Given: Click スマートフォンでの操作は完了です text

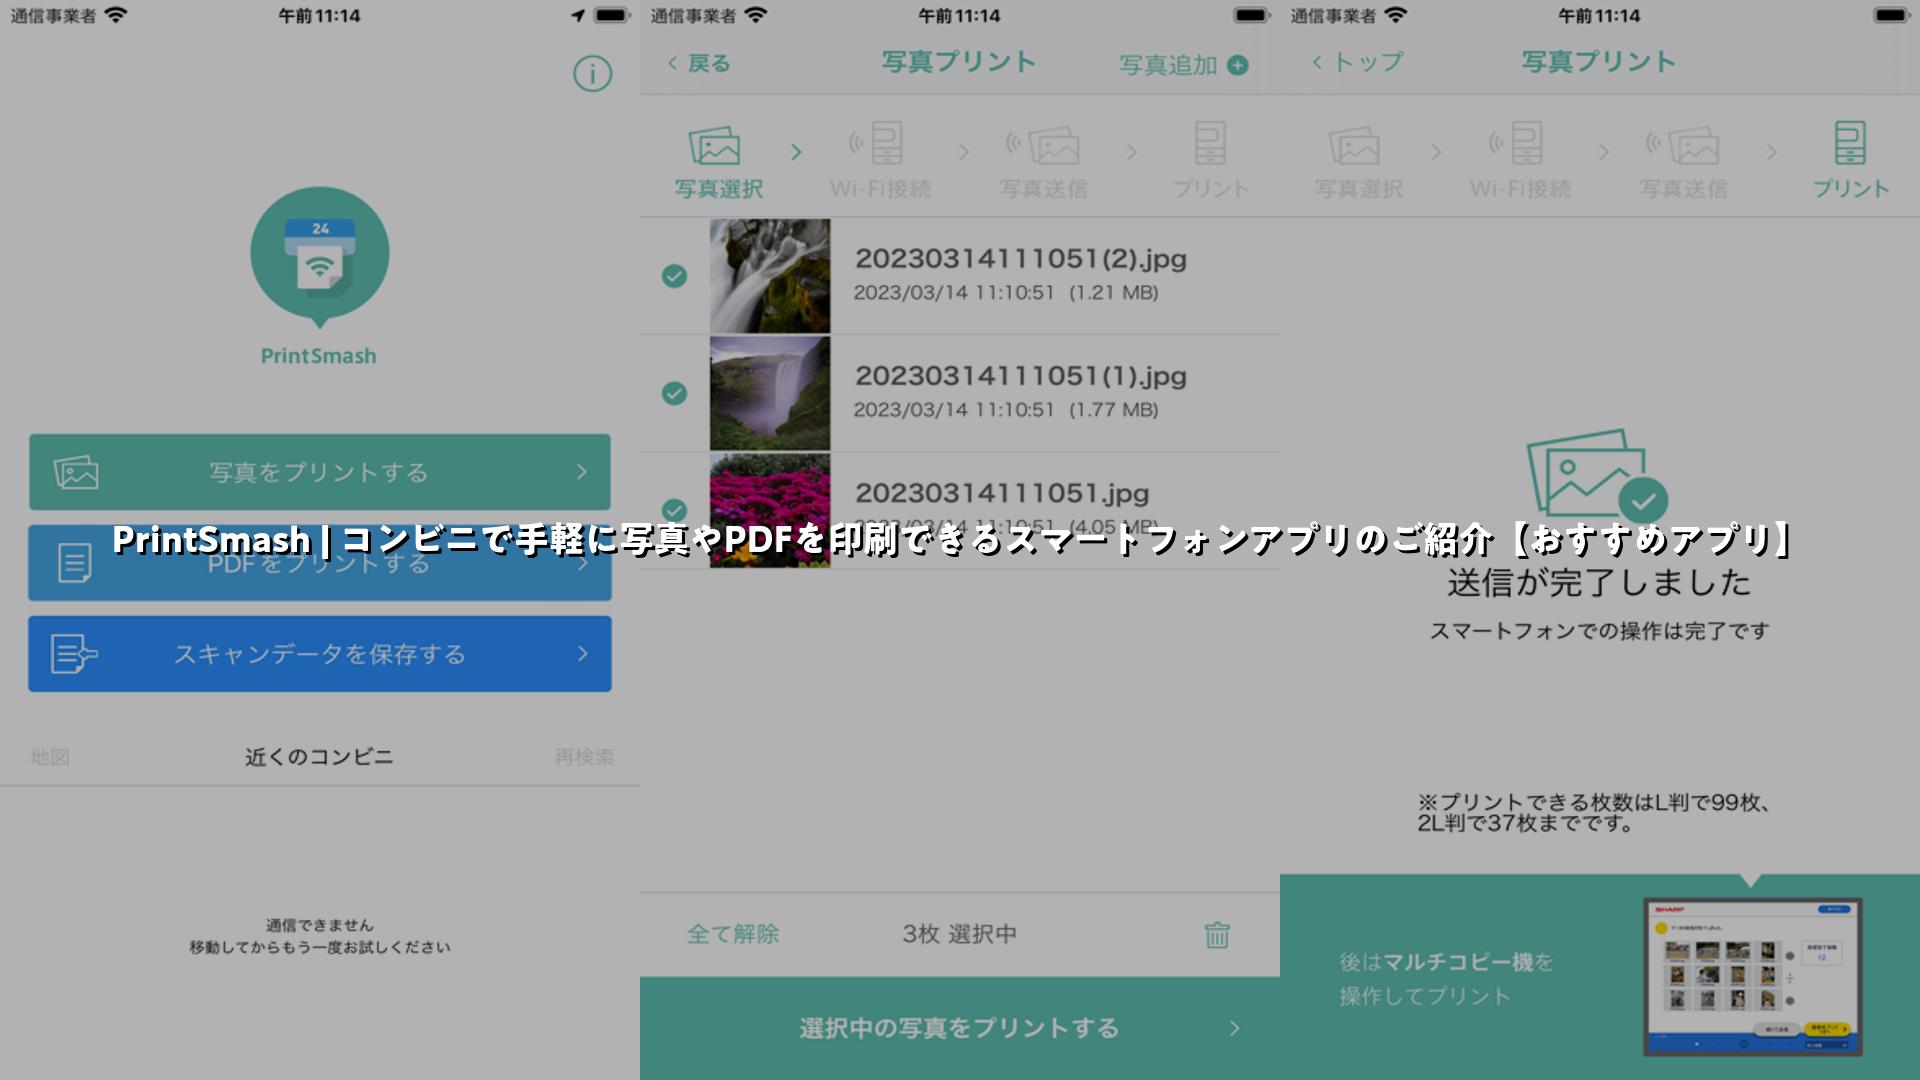Looking at the screenshot, I should pos(1599,631).
